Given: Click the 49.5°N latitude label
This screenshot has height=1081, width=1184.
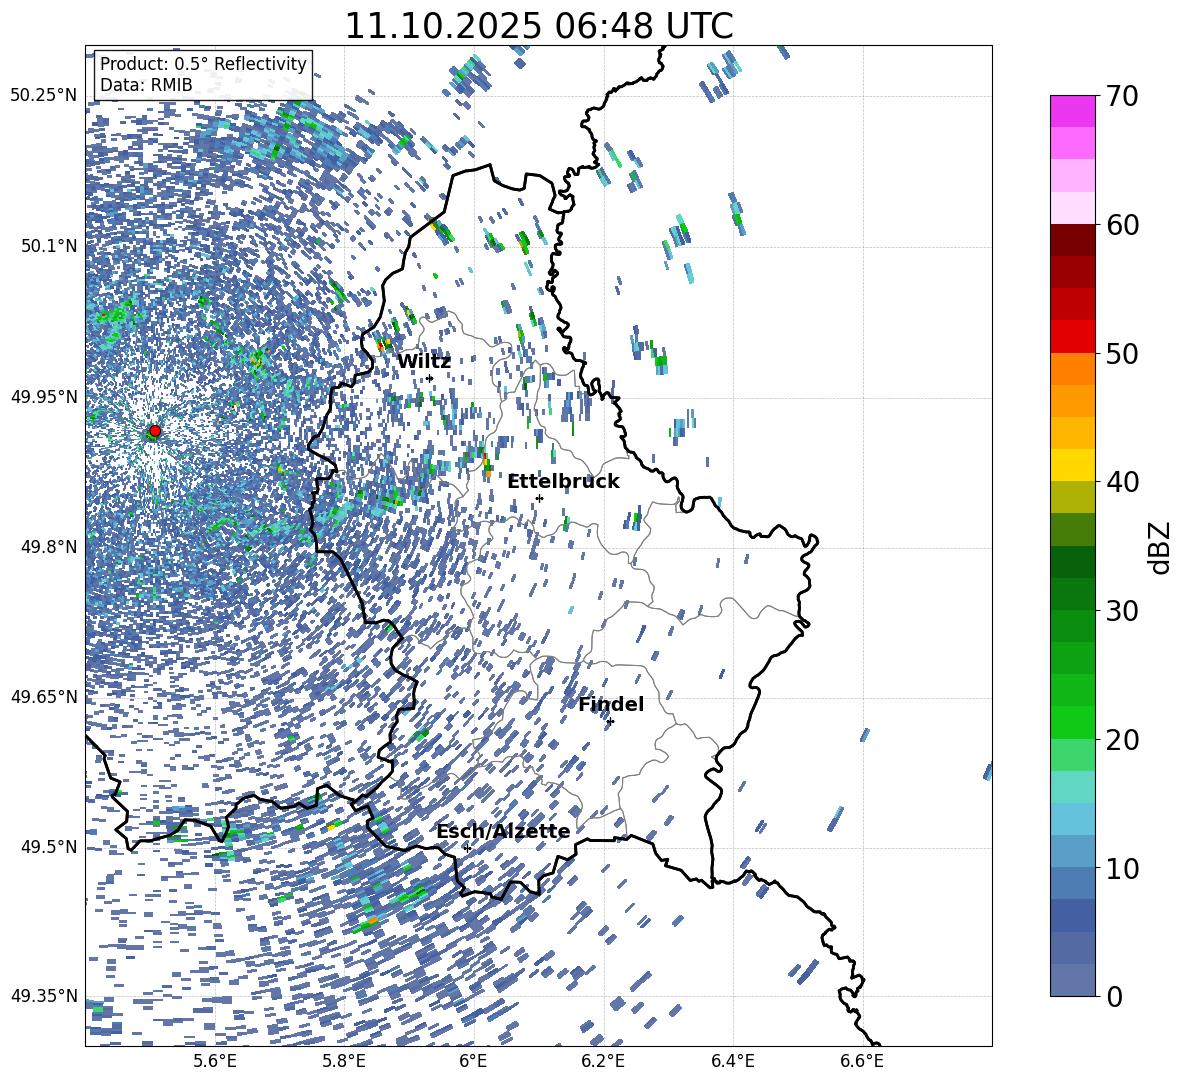Looking at the screenshot, I should (x=48, y=847).
